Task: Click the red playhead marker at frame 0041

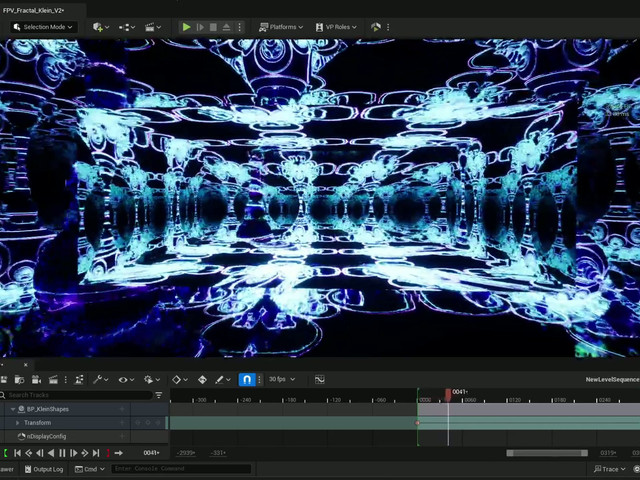Action: [448, 393]
